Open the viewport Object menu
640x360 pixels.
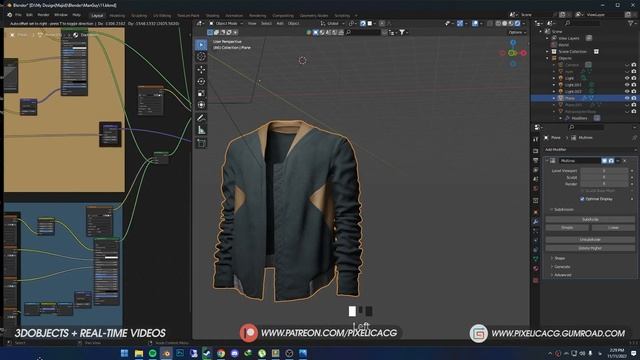point(293,24)
